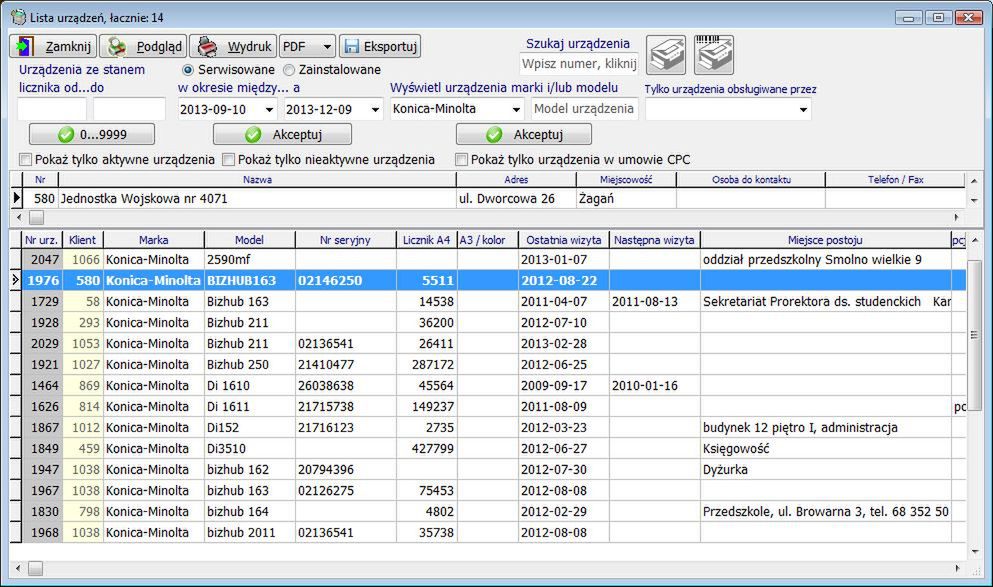Check 'Pokaż tylko urządzenia w umowie CPC'
Viewport: 993px width, 587px height.
462,160
